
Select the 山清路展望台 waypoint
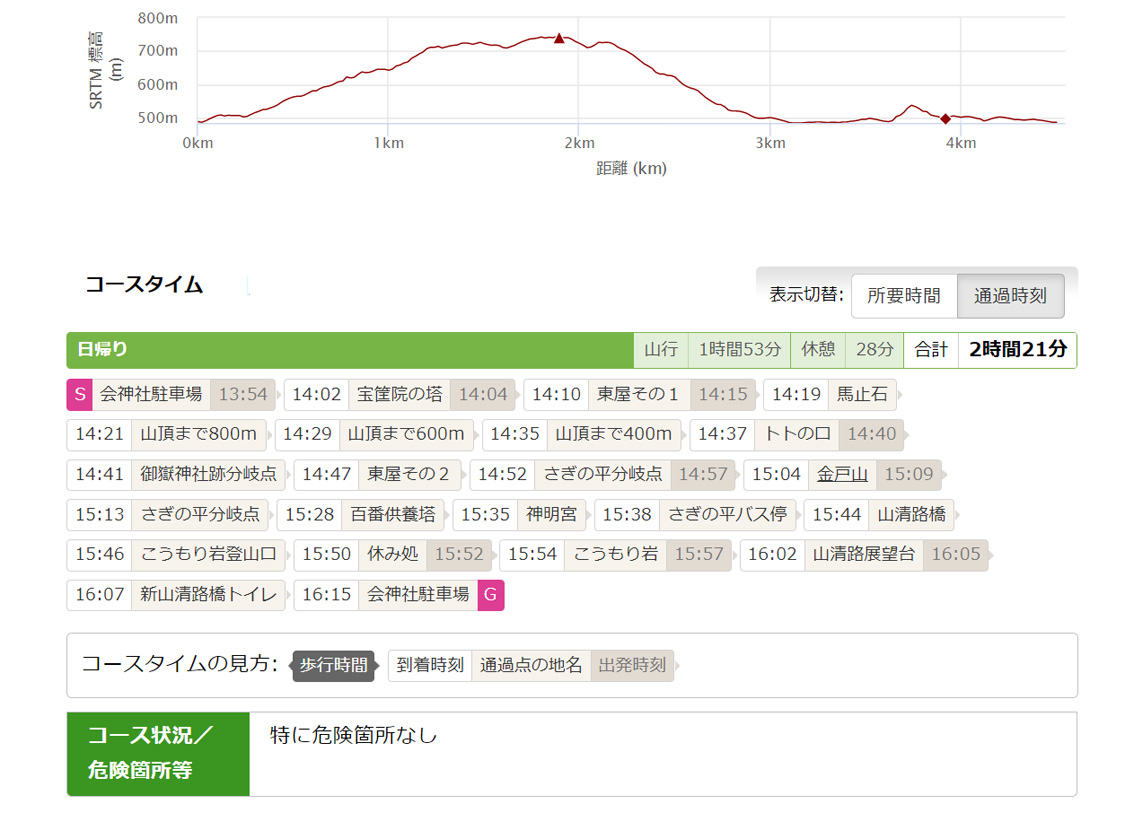(x=863, y=554)
